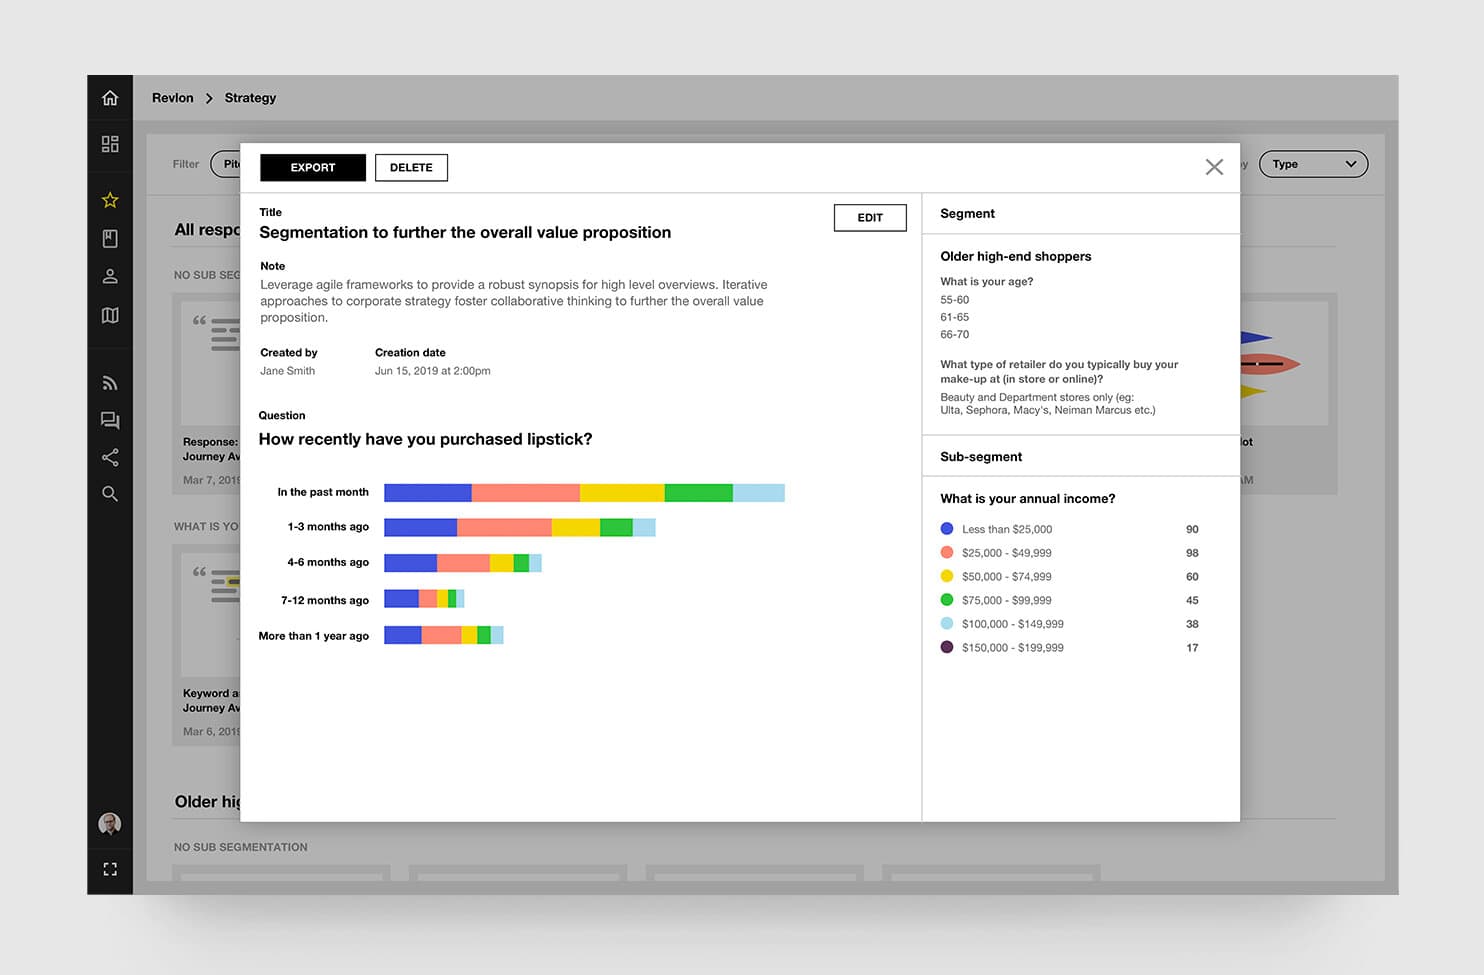Click 'Older high-end shoppers' segment name
1484x975 pixels.
pos(1016,257)
